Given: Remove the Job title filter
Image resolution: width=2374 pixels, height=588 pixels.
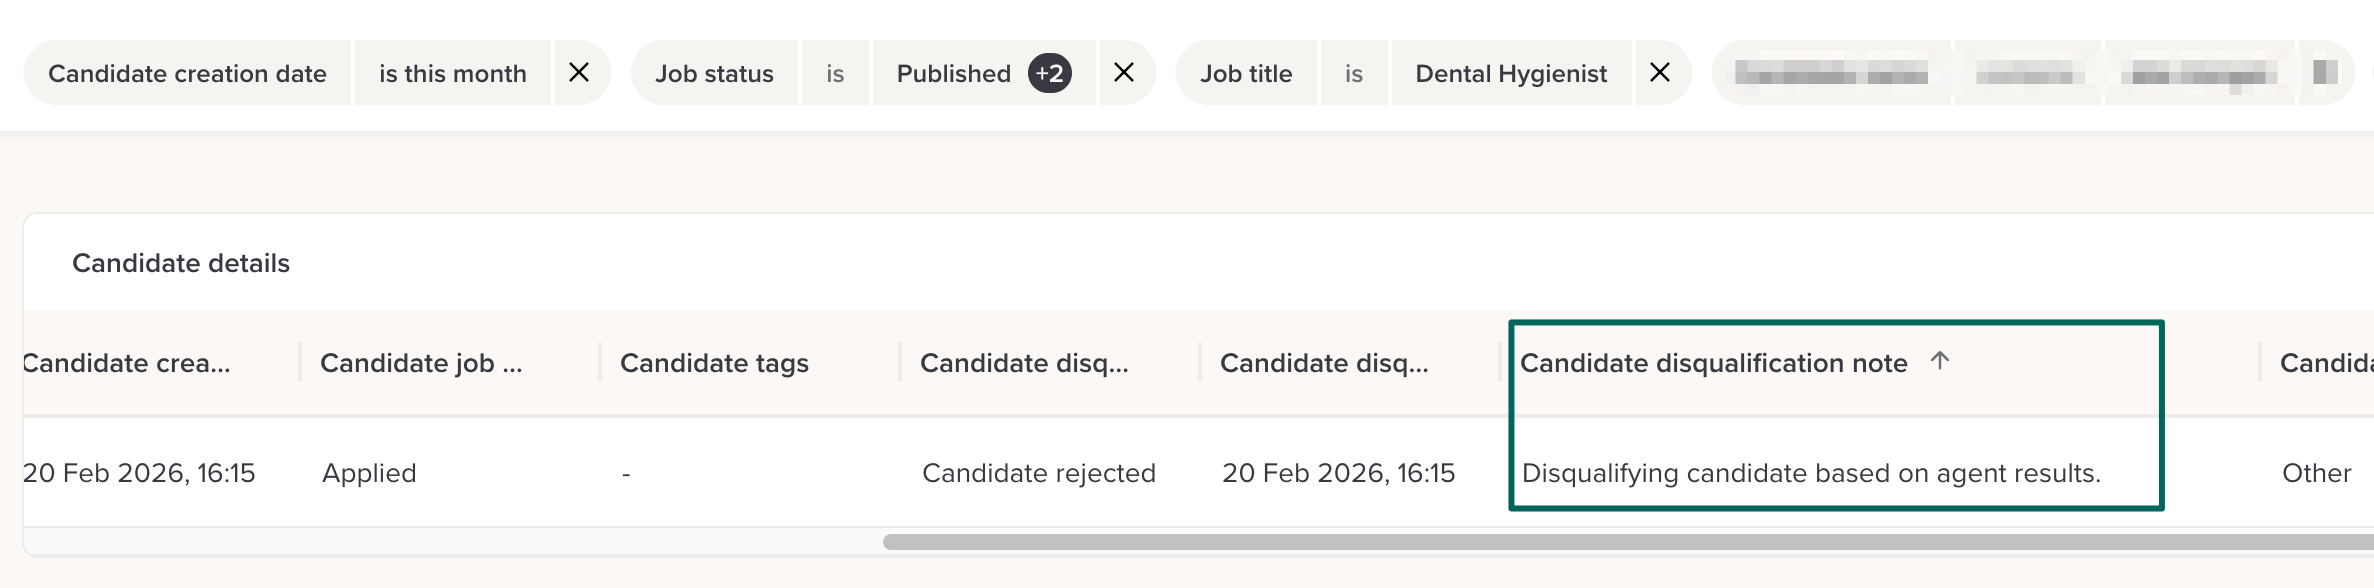Looking at the screenshot, I should [1660, 73].
